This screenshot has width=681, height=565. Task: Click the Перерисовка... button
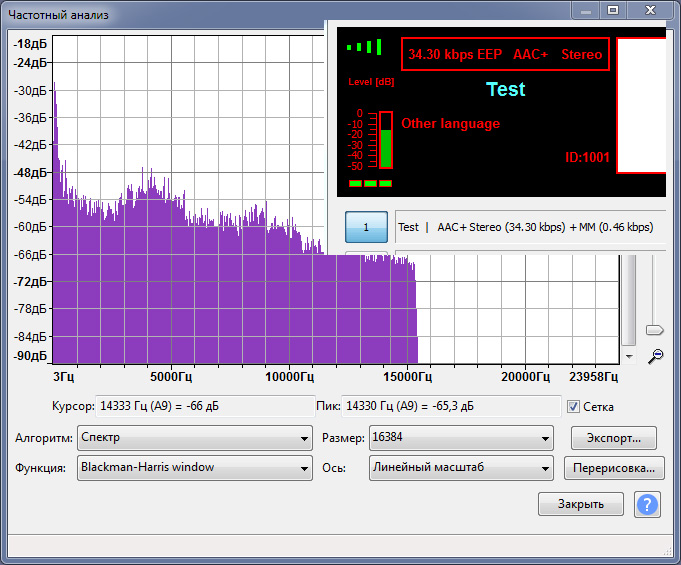[x=614, y=468]
